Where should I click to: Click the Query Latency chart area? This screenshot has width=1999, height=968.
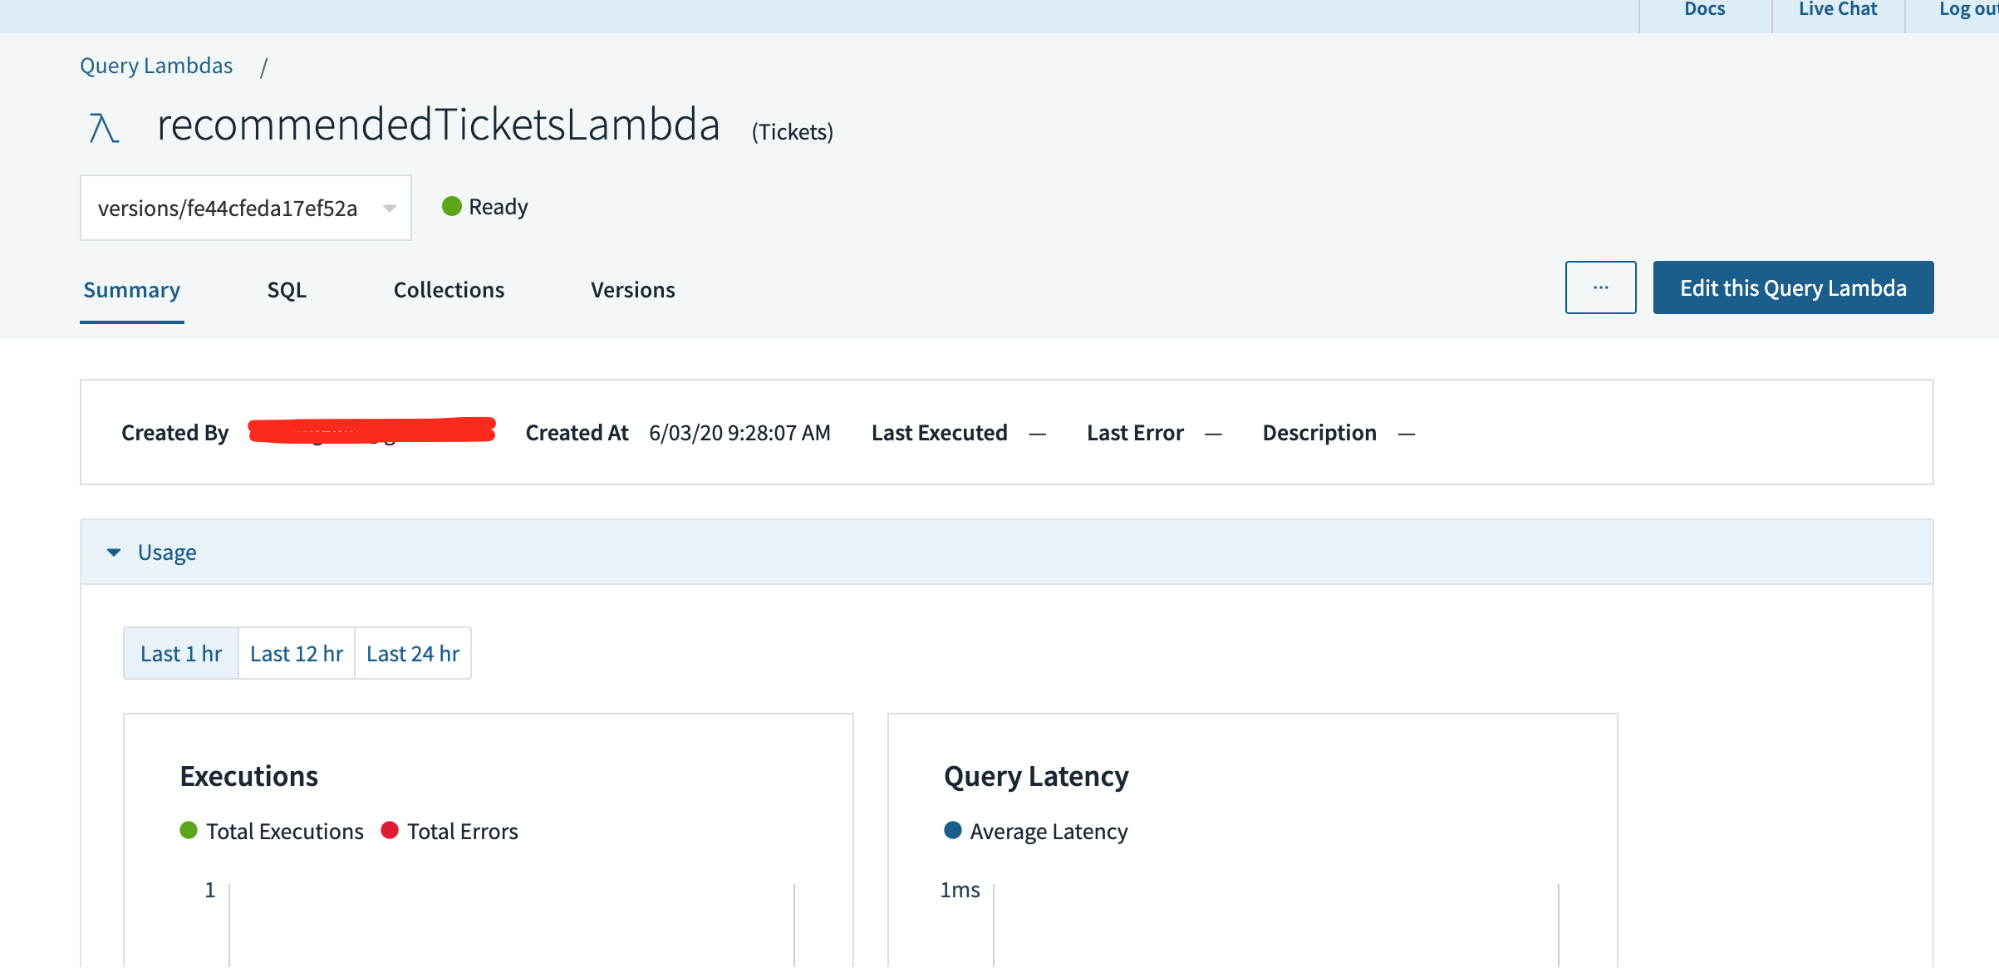(x=1250, y=900)
